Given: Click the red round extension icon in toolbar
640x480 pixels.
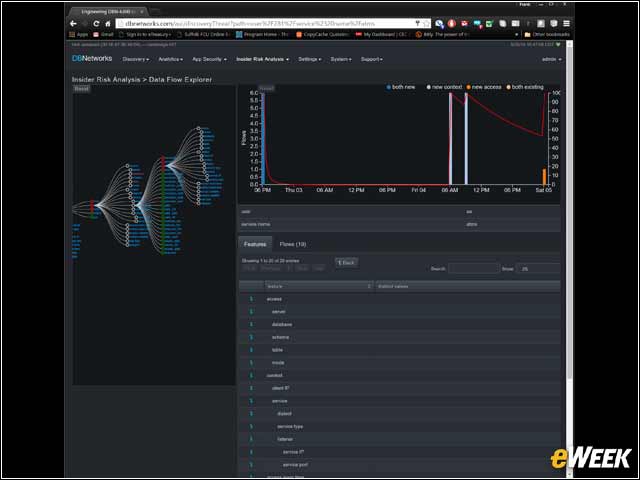Looking at the screenshot, I should [x=451, y=24].
